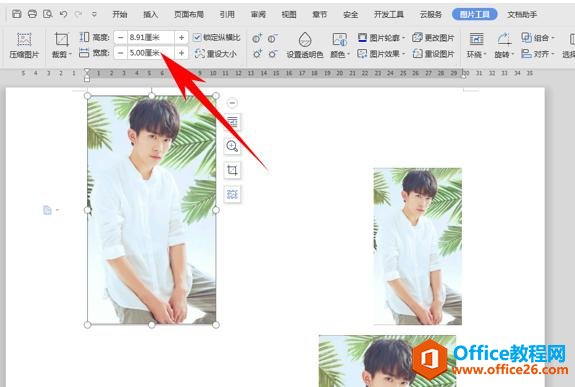Expand the quick access toolbar customize arrow
This screenshot has width=575, height=387.
pos(94,15)
